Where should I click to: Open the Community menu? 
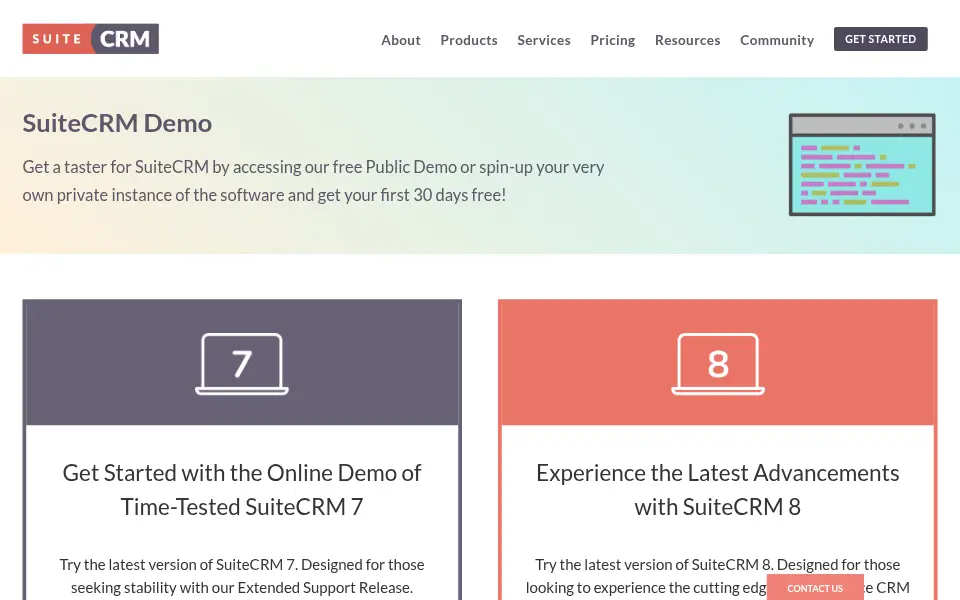tap(777, 40)
